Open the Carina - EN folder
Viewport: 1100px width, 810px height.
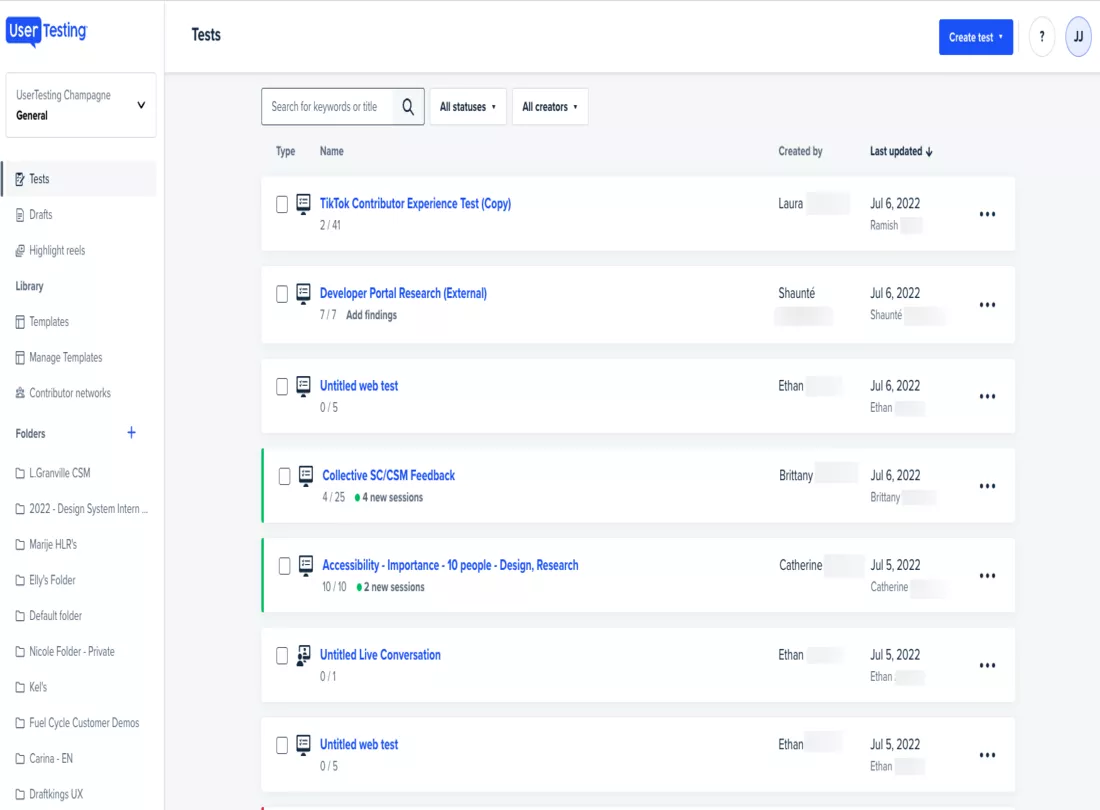coord(51,759)
